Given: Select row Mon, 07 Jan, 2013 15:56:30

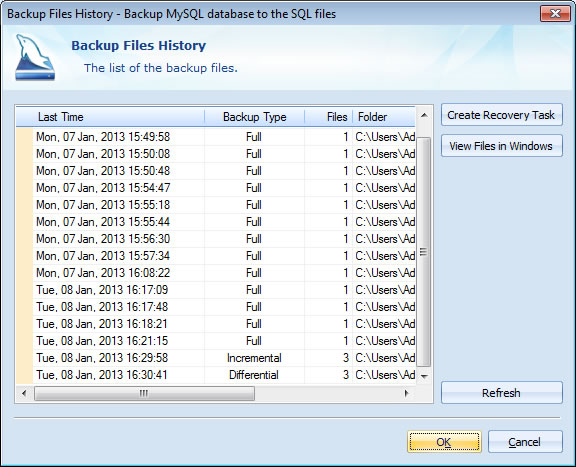Looking at the screenshot, I should (216, 239).
